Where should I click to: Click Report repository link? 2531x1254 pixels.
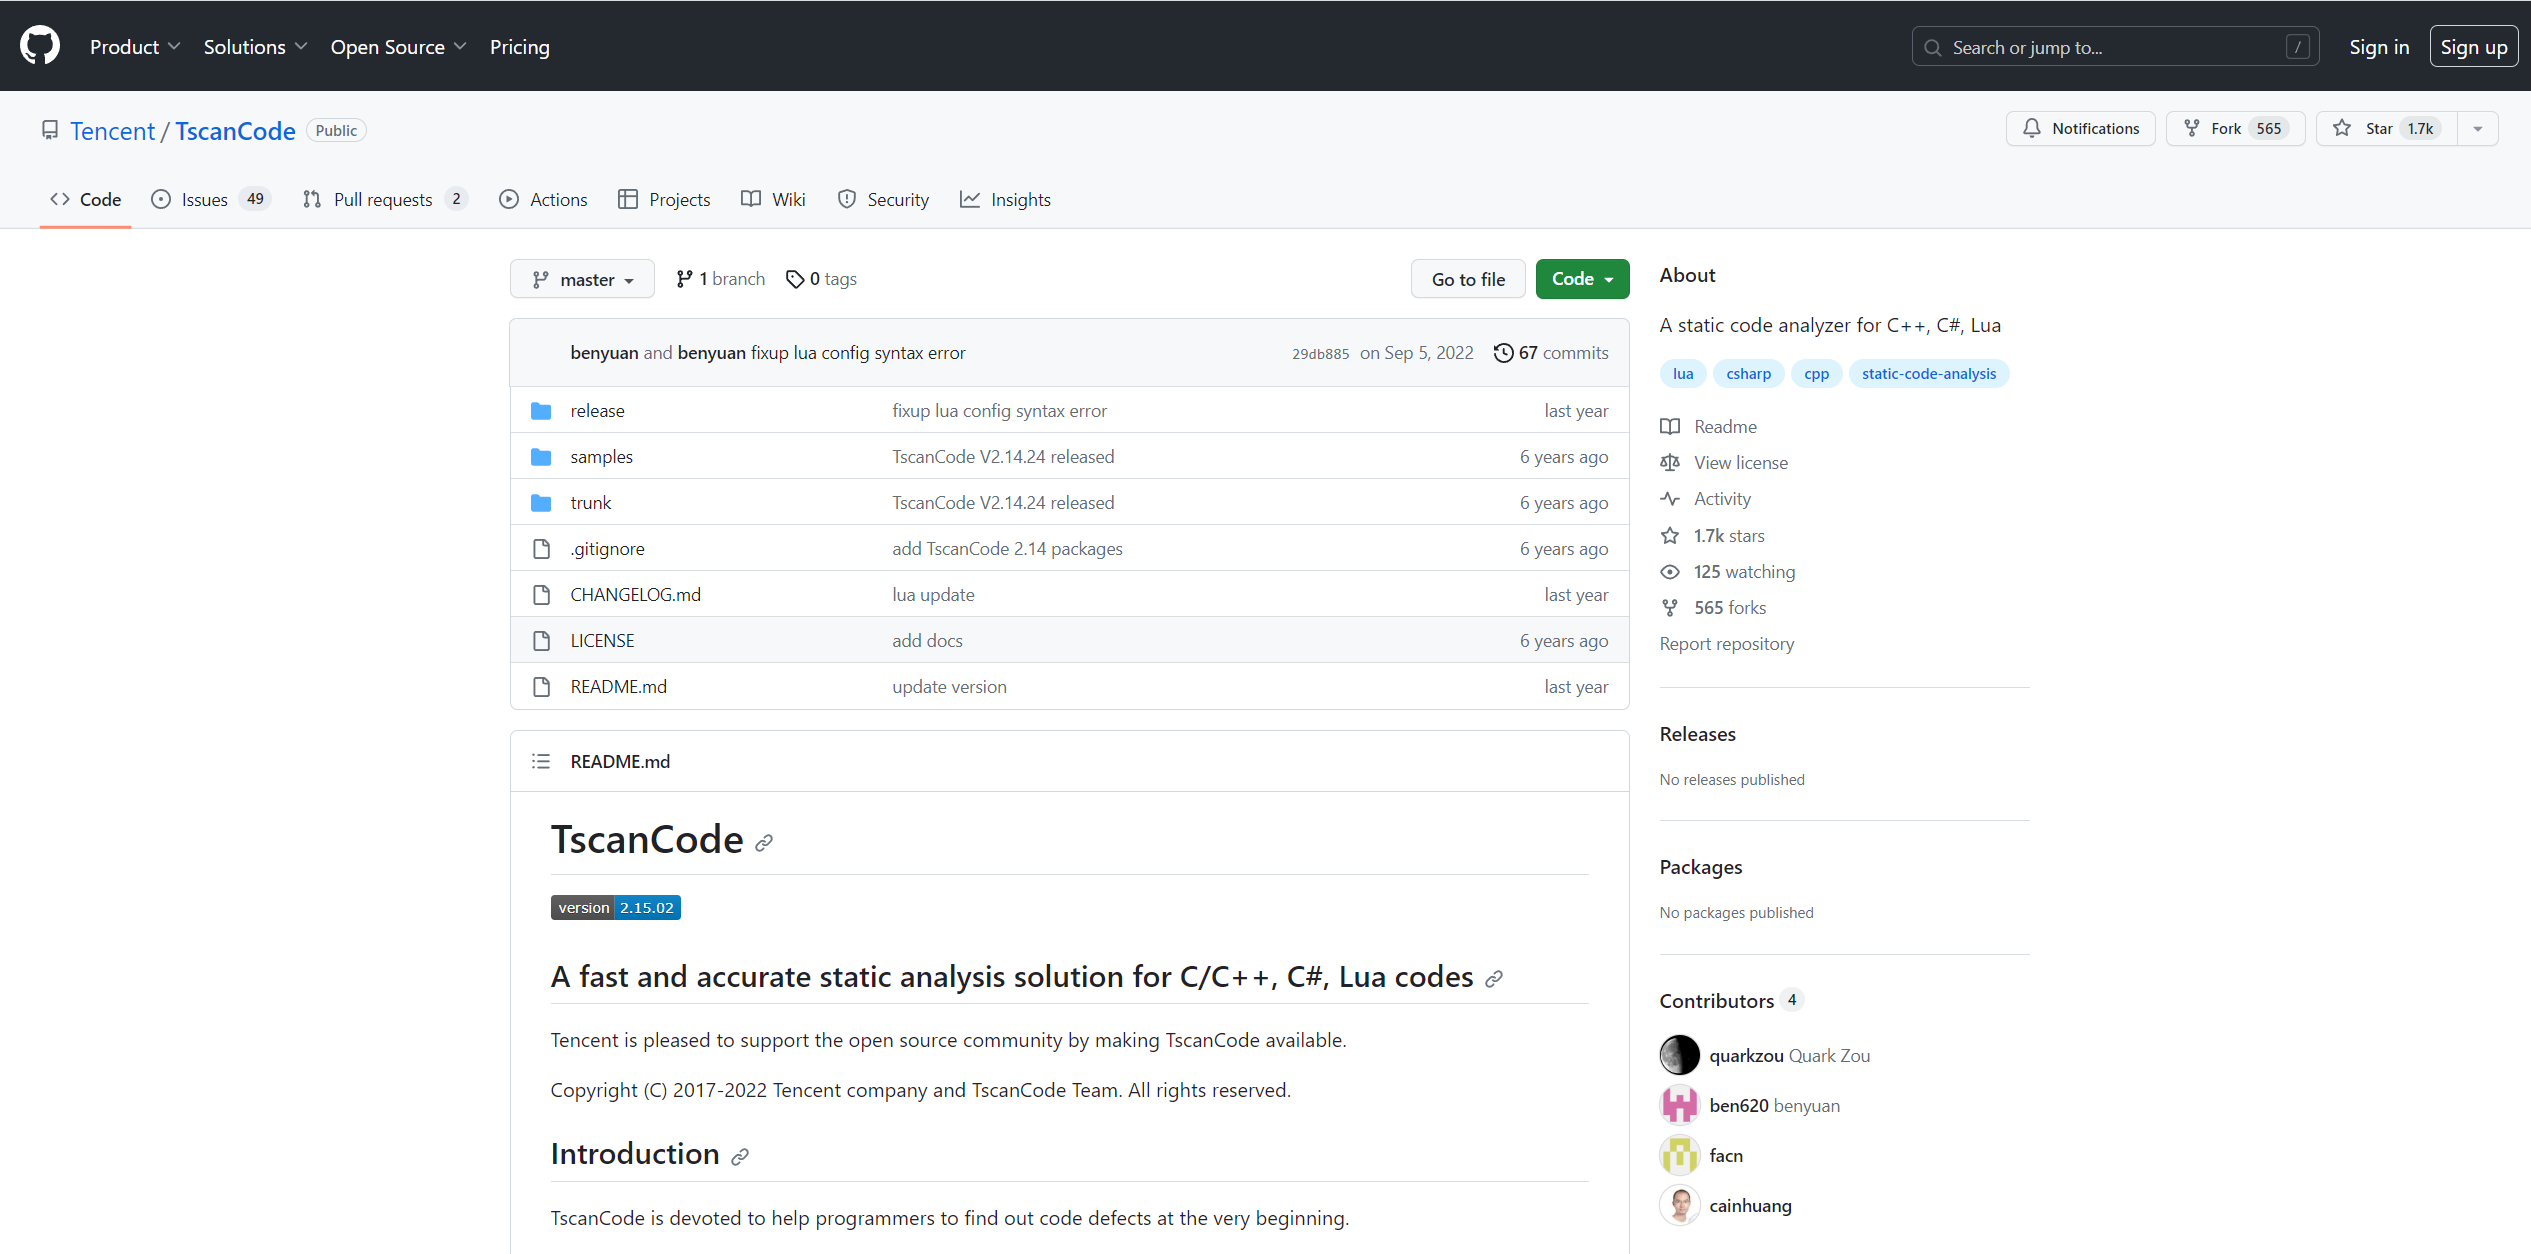click(1727, 644)
